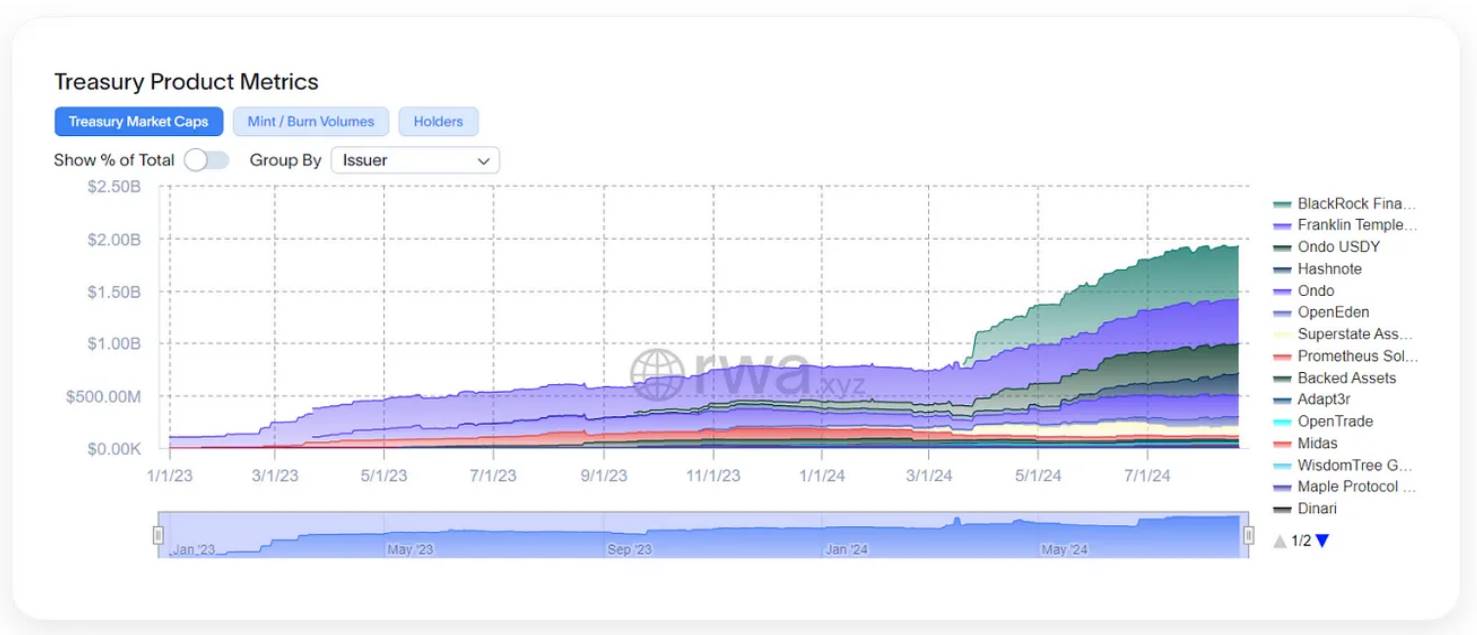Image resolution: width=1477 pixels, height=635 pixels.
Task: Click the Hashnote legend color marker
Action: click(1282, 270)
